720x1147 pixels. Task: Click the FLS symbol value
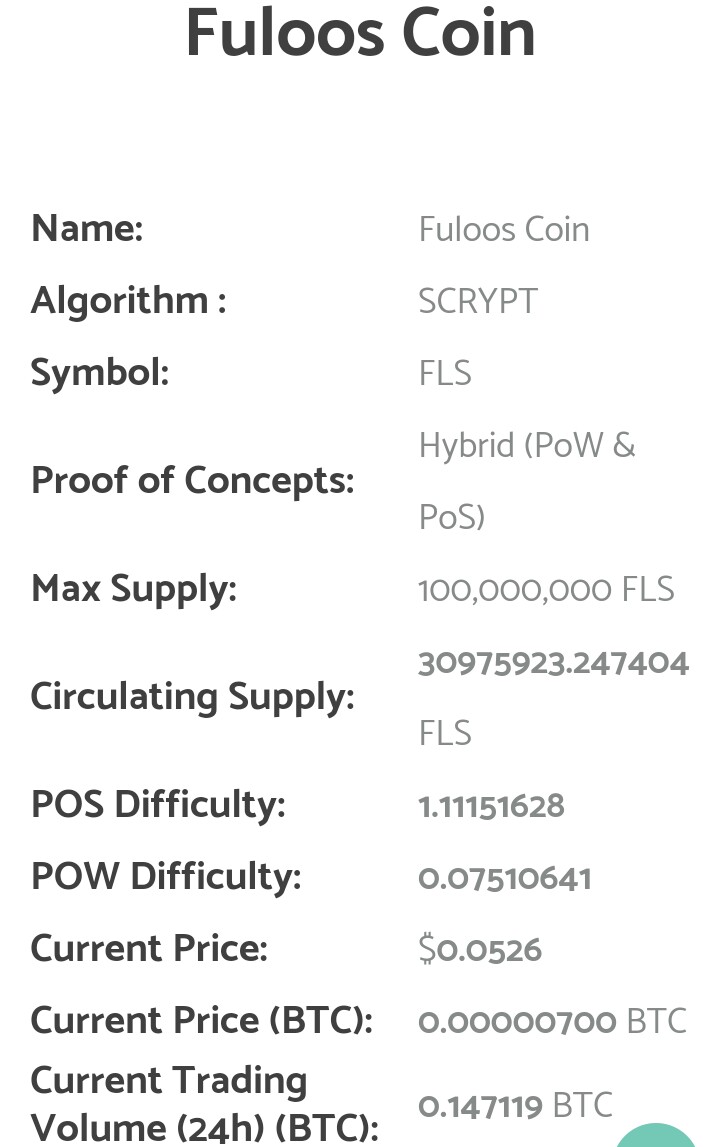(x=445, y=373)
